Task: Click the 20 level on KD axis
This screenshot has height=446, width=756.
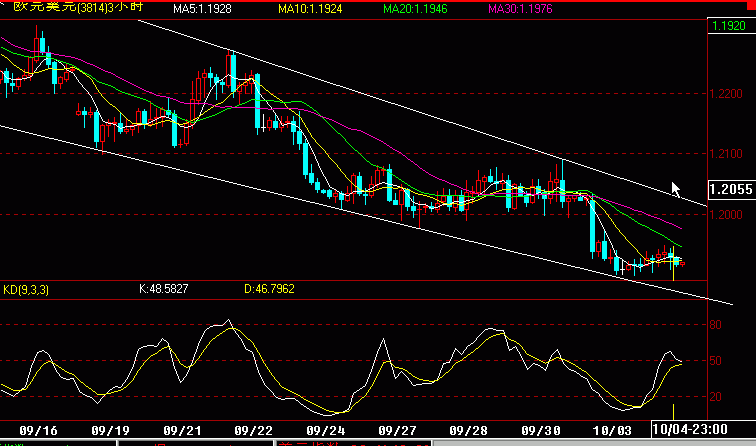Action: pyautogui.click(x=716, y=397)
